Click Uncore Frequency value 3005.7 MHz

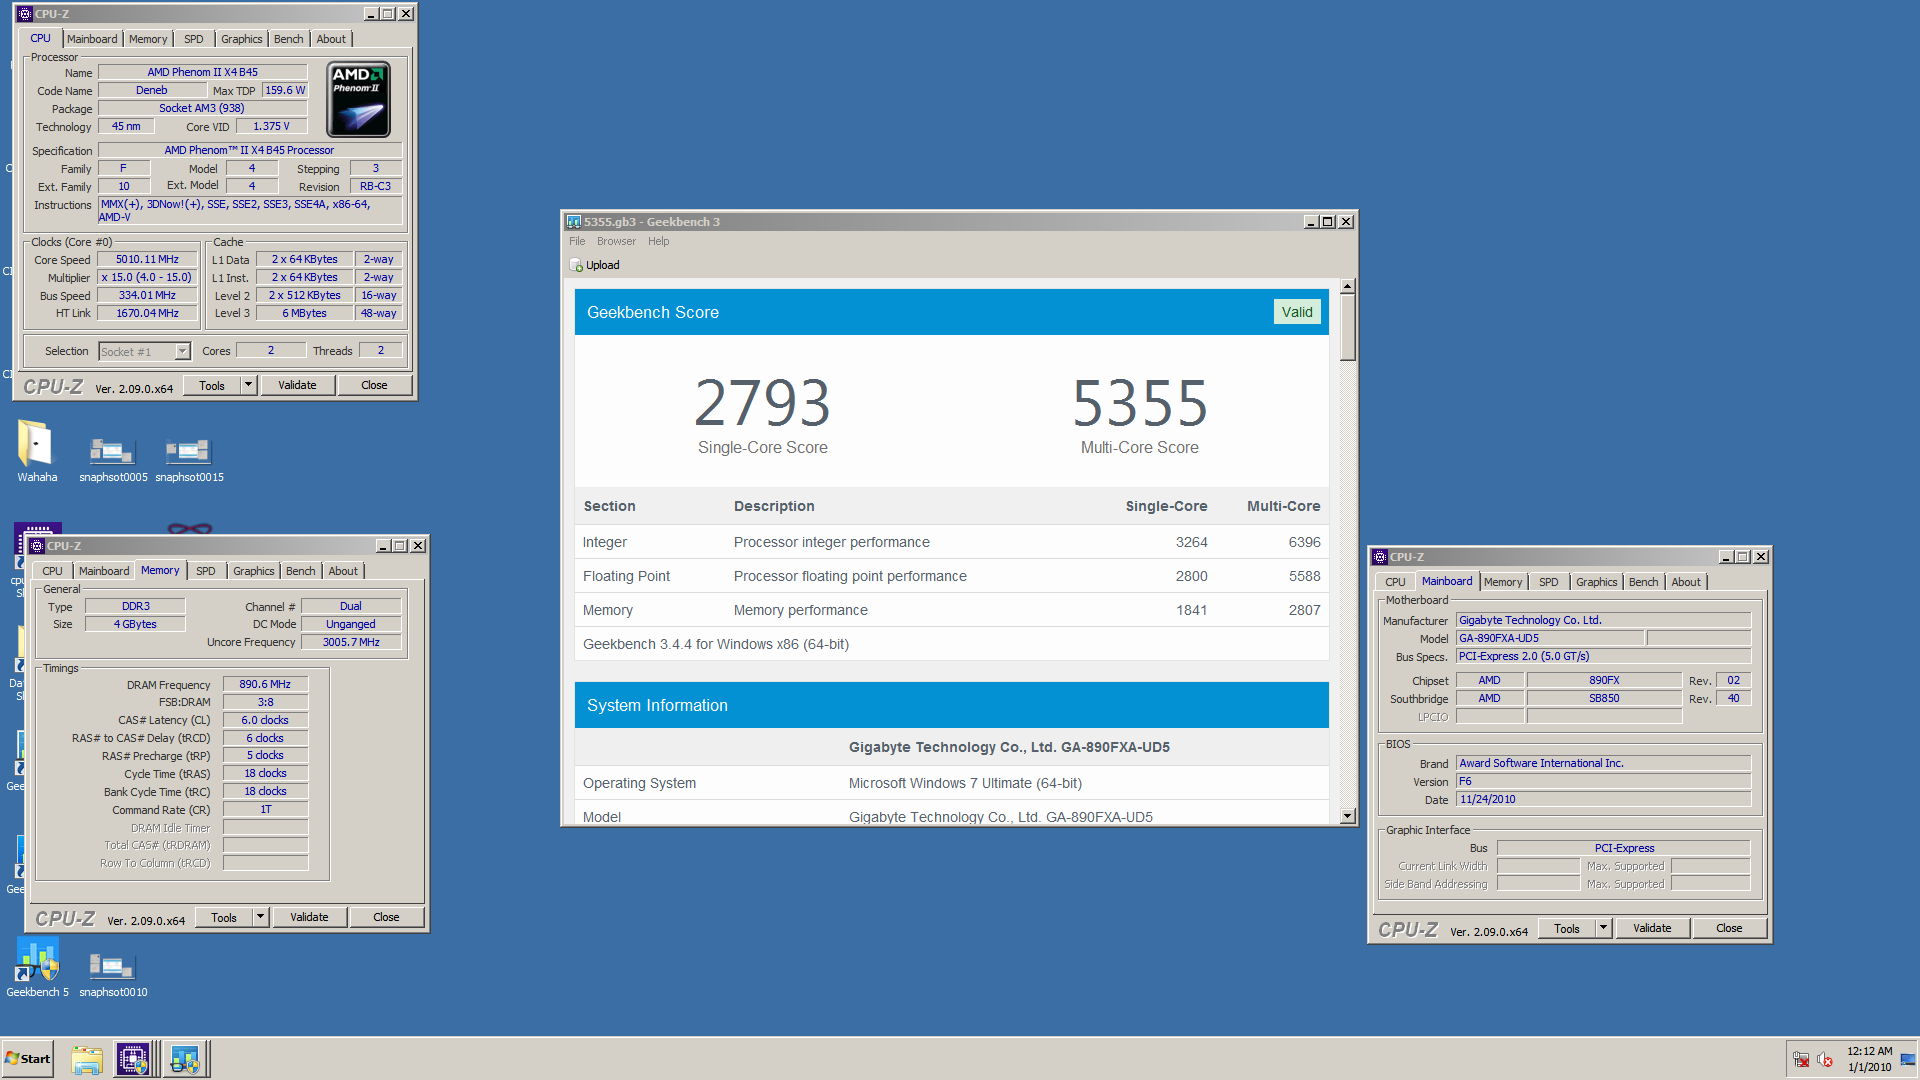click(351, 642)
